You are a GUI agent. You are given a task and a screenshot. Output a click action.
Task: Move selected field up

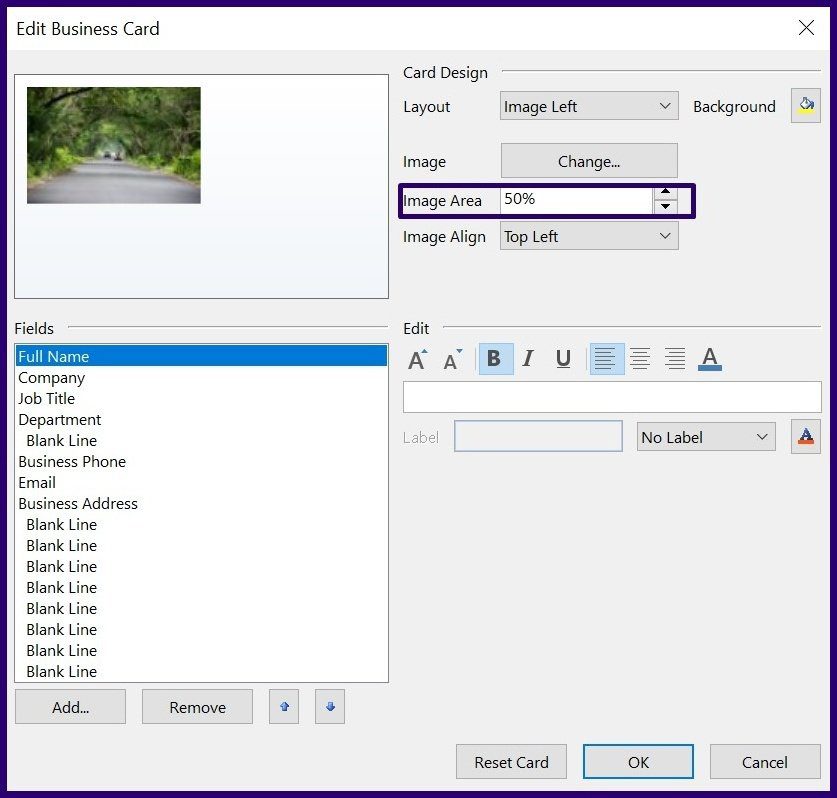[284, 707]
